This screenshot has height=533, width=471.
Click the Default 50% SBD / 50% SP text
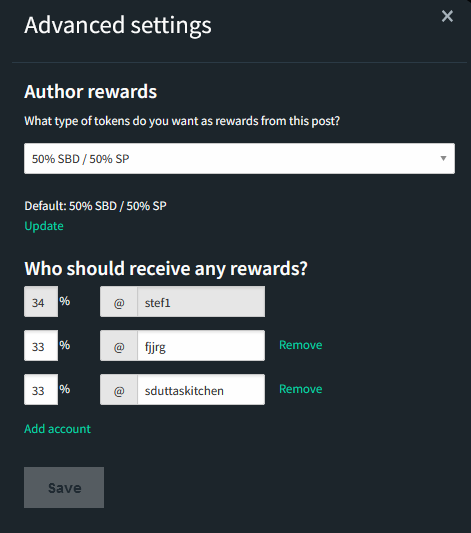95,206
